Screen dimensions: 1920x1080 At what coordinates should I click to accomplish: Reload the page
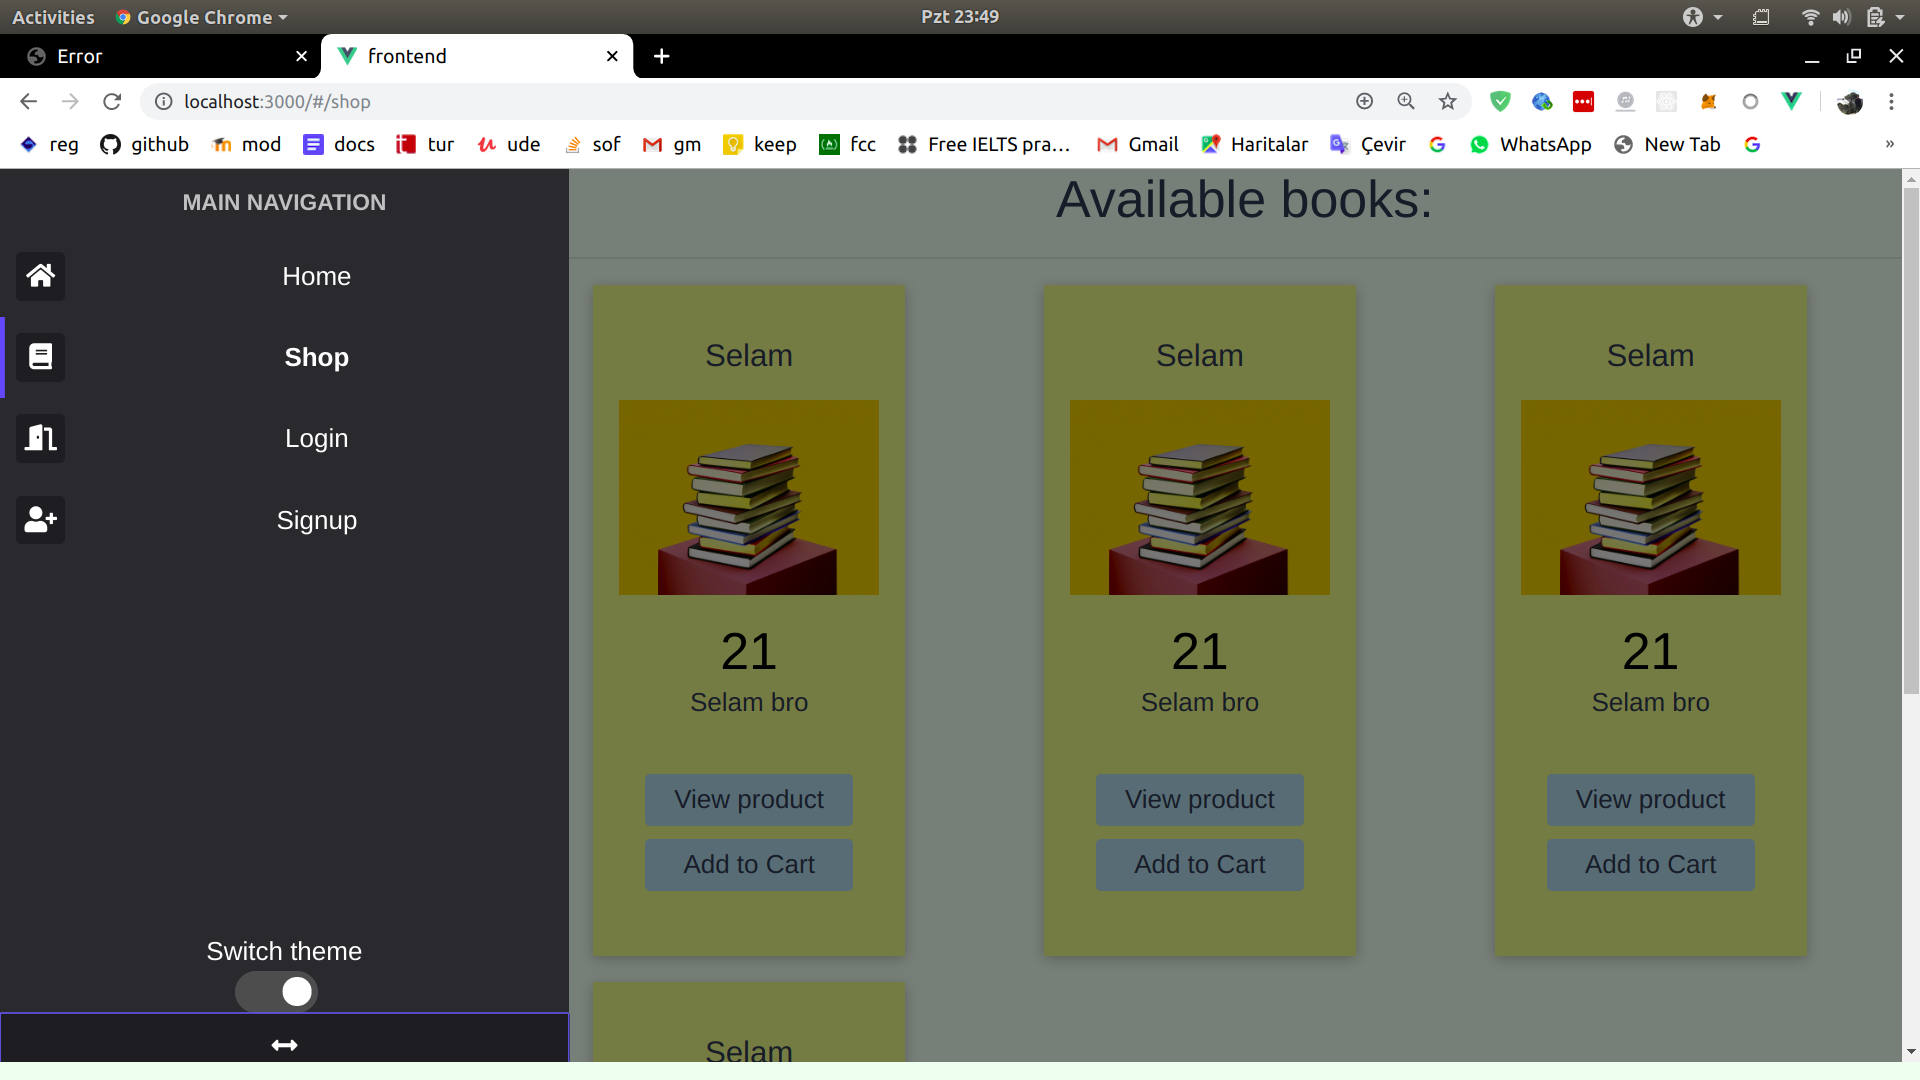(112, 101)
